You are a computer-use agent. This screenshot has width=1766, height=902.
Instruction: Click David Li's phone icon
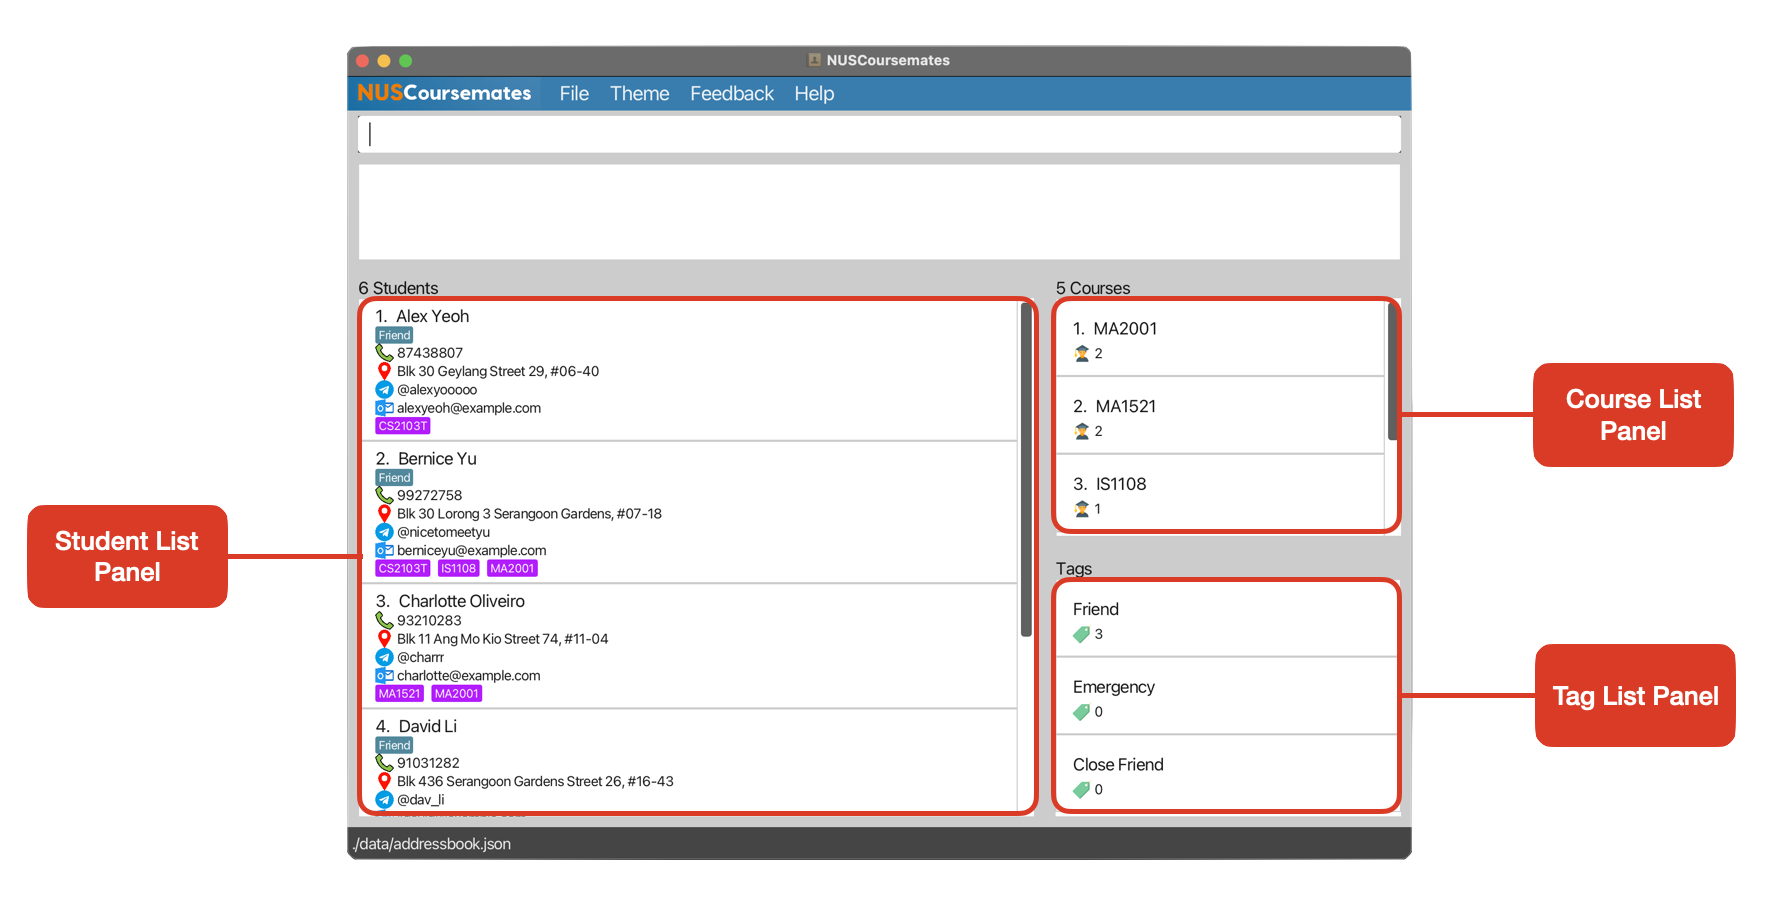pyautogui.click(x=384, y=763)
